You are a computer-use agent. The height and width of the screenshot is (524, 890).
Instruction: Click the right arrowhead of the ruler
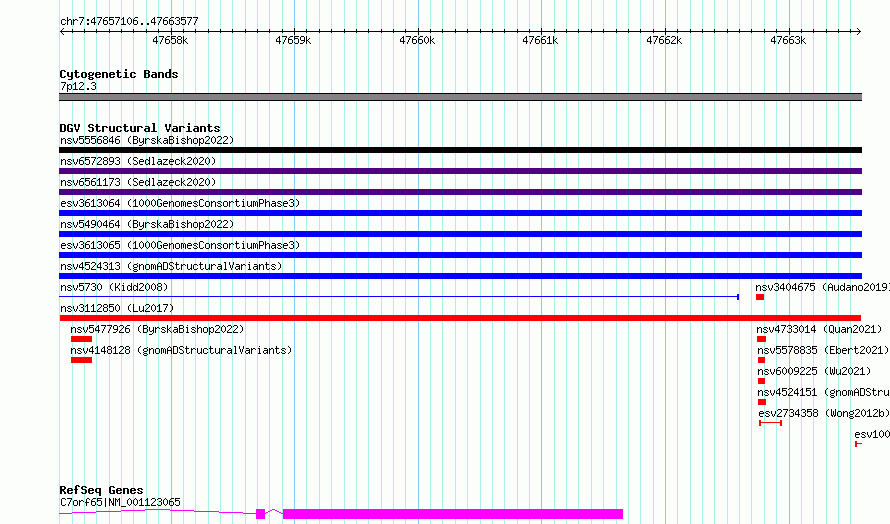[859, 32]
